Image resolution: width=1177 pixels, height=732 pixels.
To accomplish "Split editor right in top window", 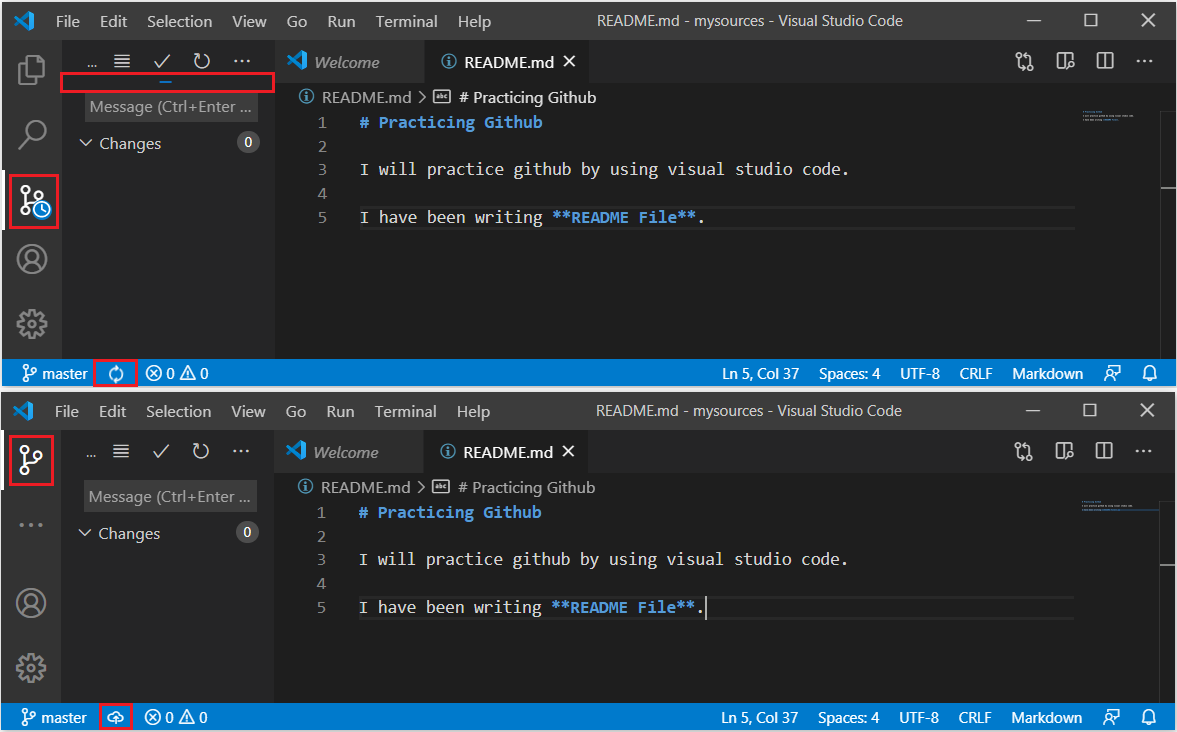I will point(1105,62).
